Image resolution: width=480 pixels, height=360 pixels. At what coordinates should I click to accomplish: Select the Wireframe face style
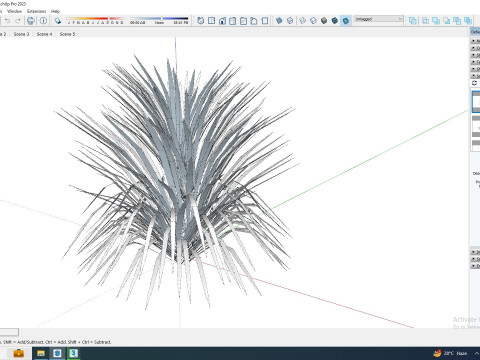(302, 21)
